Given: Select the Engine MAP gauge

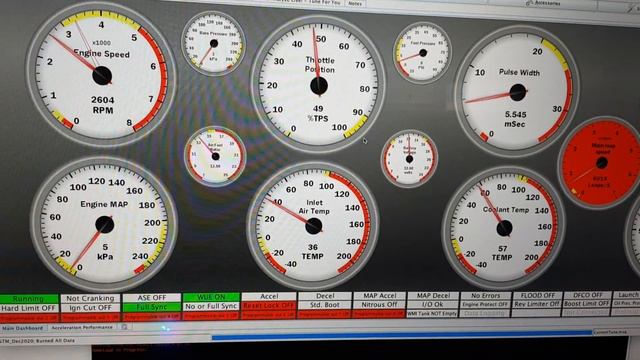Looking at the screenshot, I should (x=104, y=223).
